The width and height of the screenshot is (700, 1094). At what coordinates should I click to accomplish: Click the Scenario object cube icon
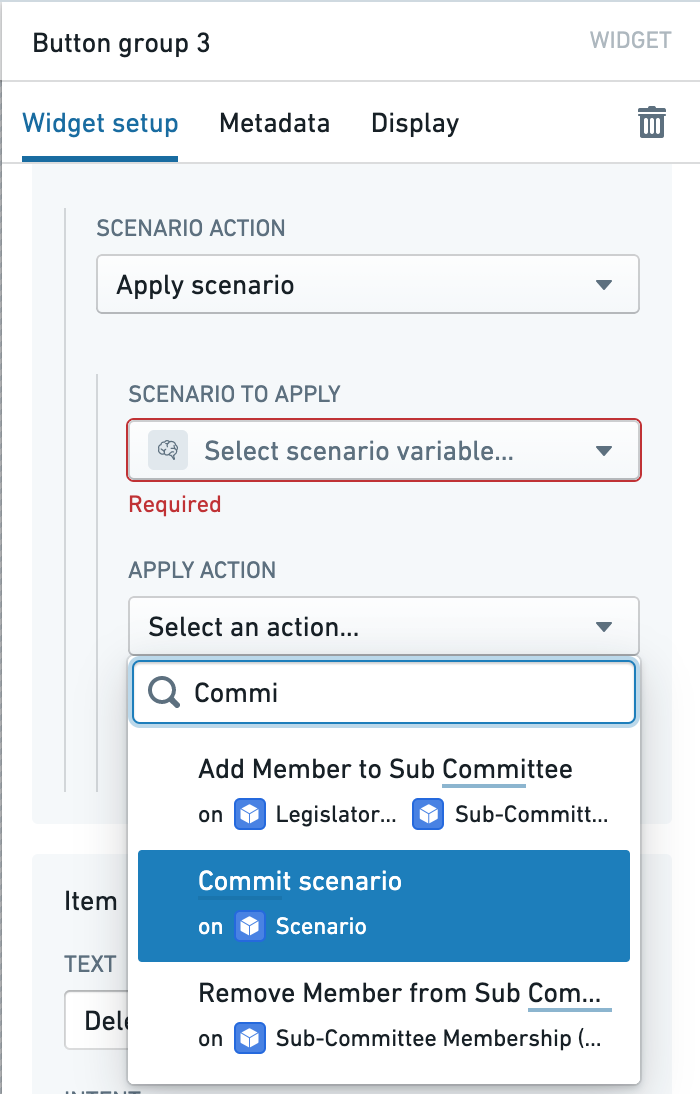250,927
